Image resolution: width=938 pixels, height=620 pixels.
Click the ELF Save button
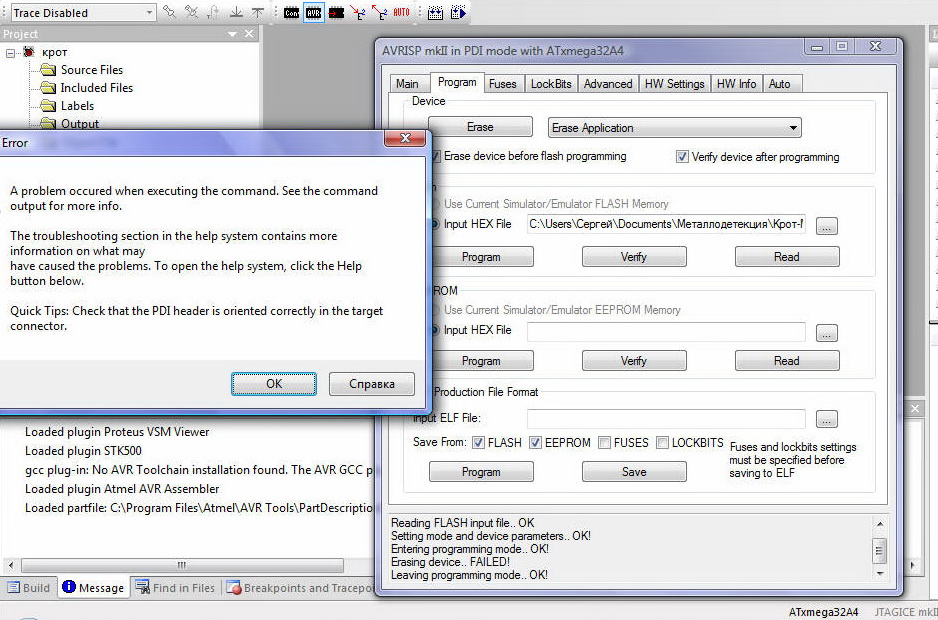[634, 472]
